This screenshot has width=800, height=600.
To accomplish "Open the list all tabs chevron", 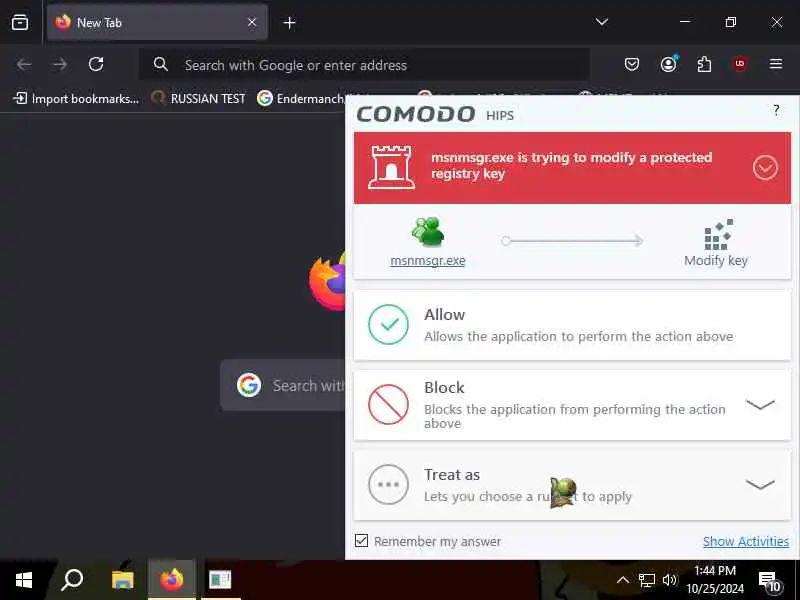I will click(602, 22).
